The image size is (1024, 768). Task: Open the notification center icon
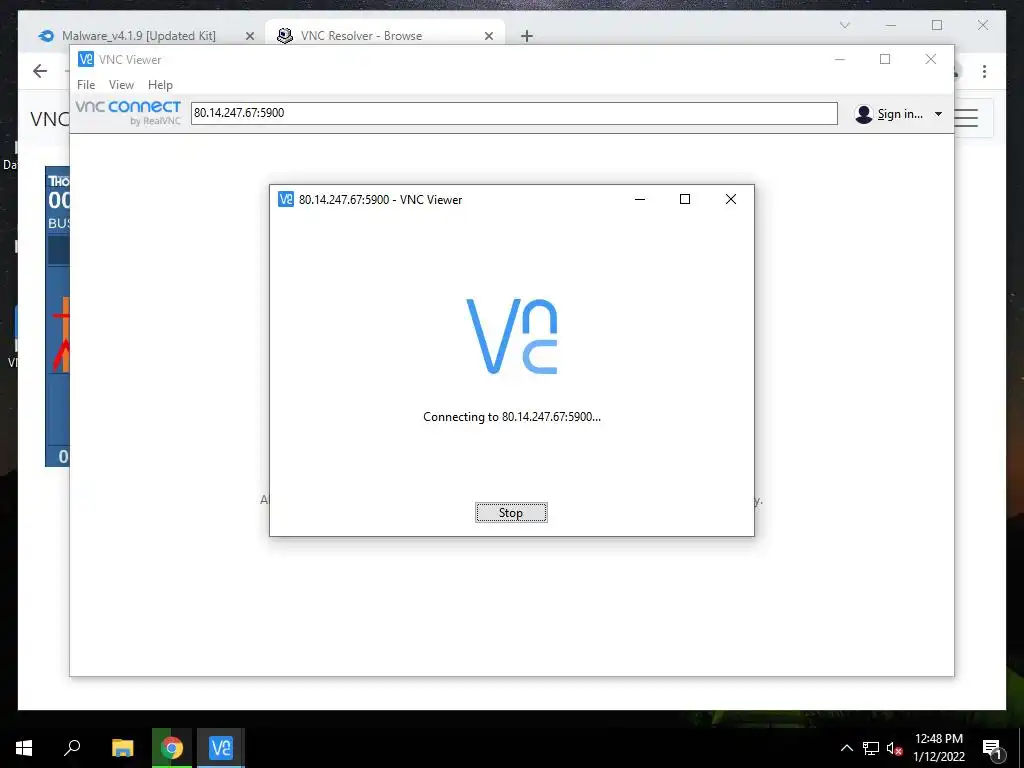[992, 749]
